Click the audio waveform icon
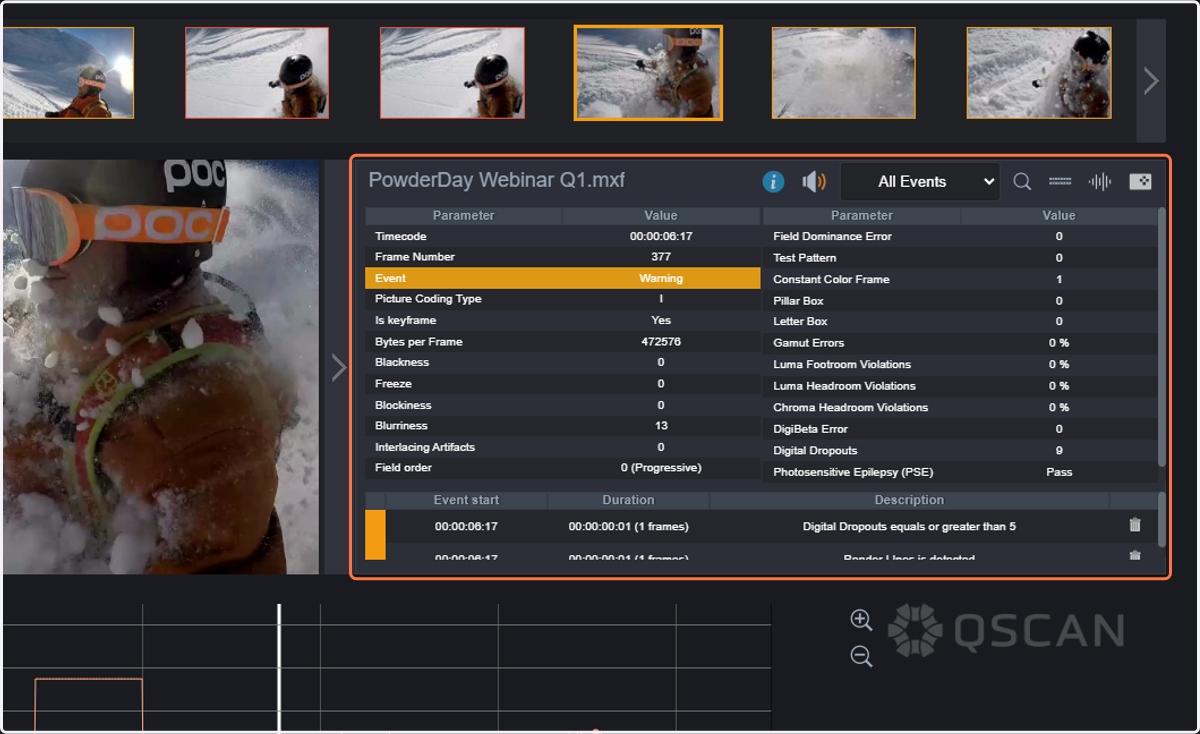Image resolution: width=1200 pixels, height=734 pixels. [1100, 181]
